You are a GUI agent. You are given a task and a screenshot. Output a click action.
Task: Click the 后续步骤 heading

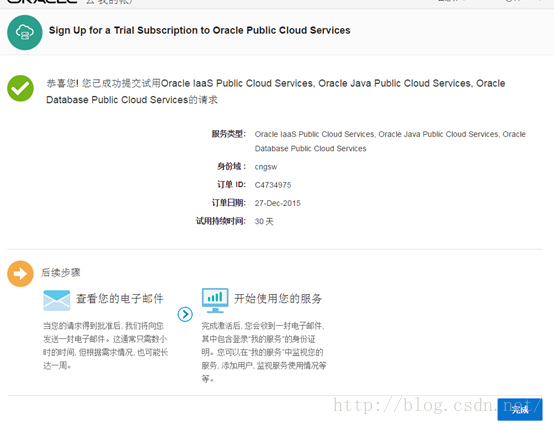[61, 273]
